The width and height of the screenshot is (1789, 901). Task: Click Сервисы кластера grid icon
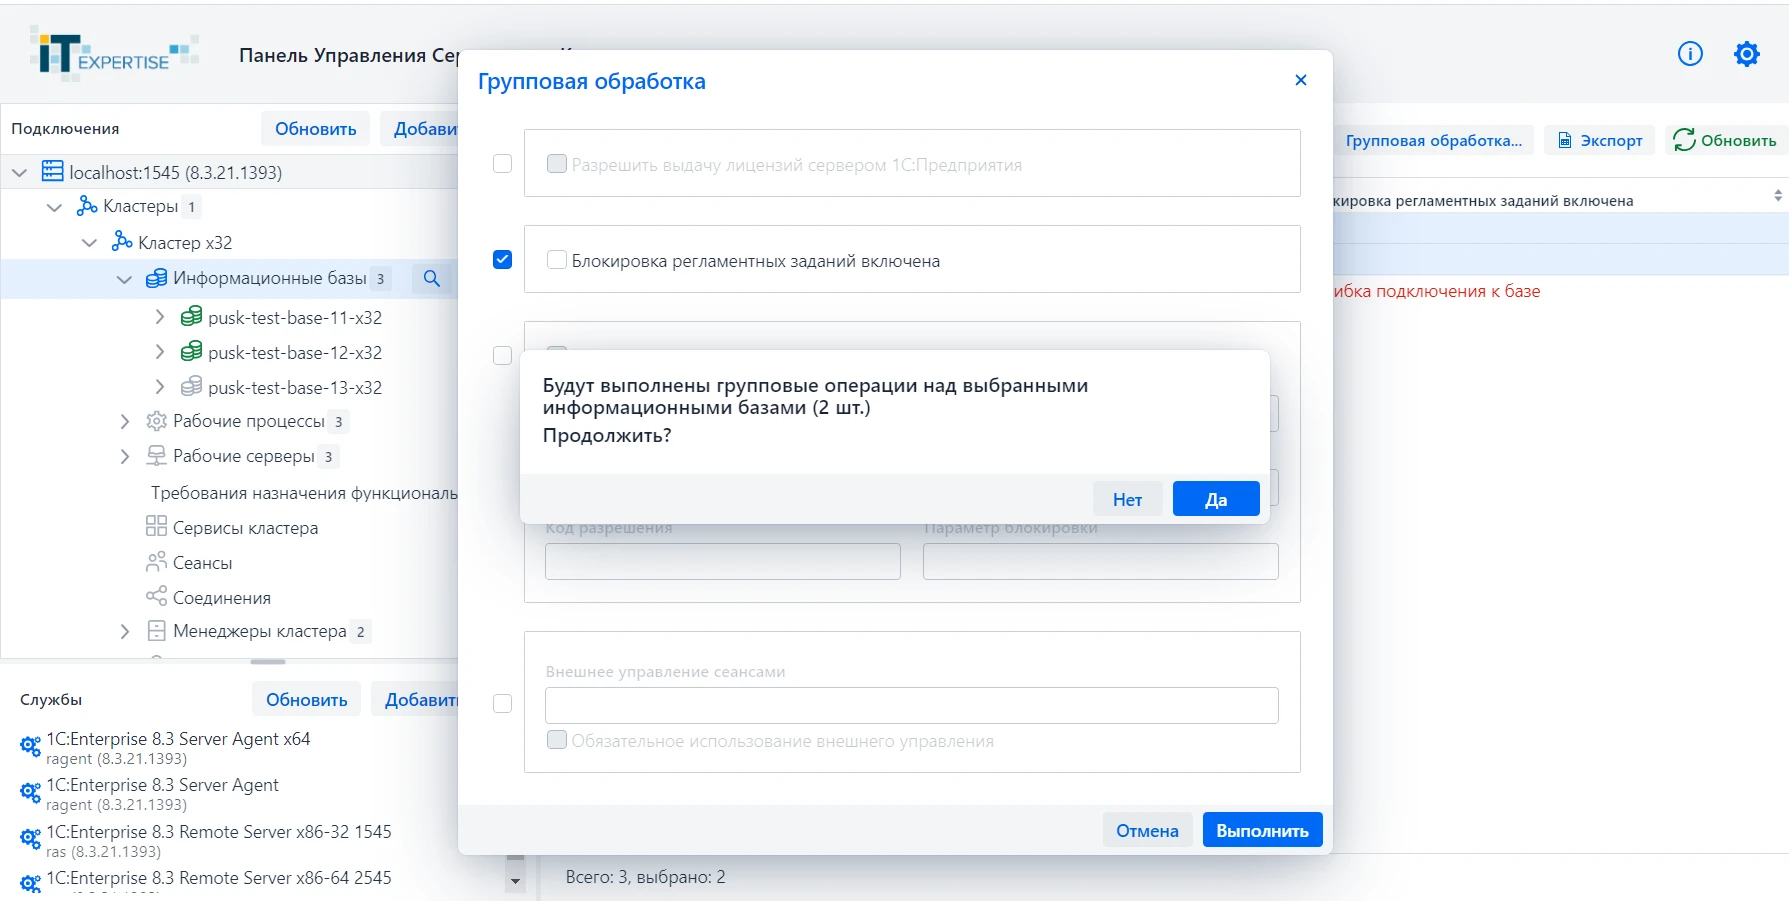(x=156, y=526)
